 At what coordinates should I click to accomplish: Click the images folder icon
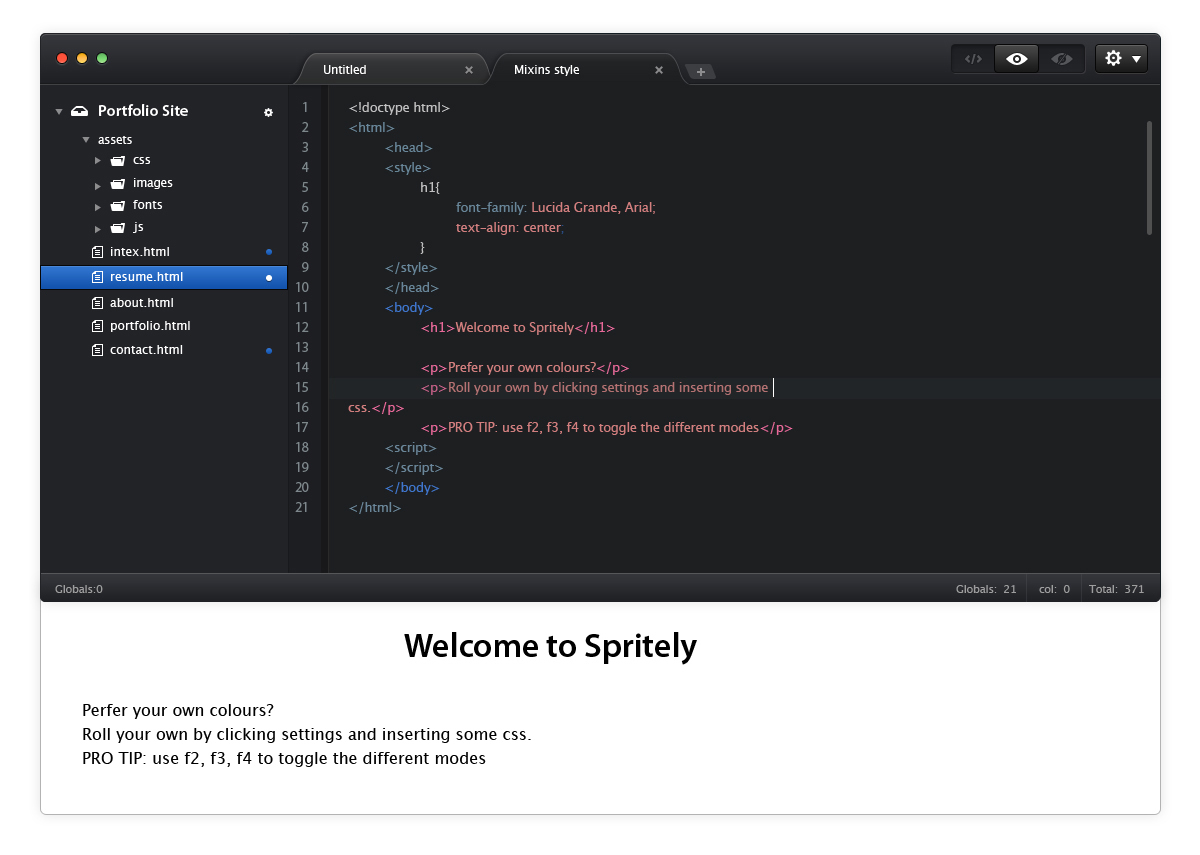pos(118,184)
